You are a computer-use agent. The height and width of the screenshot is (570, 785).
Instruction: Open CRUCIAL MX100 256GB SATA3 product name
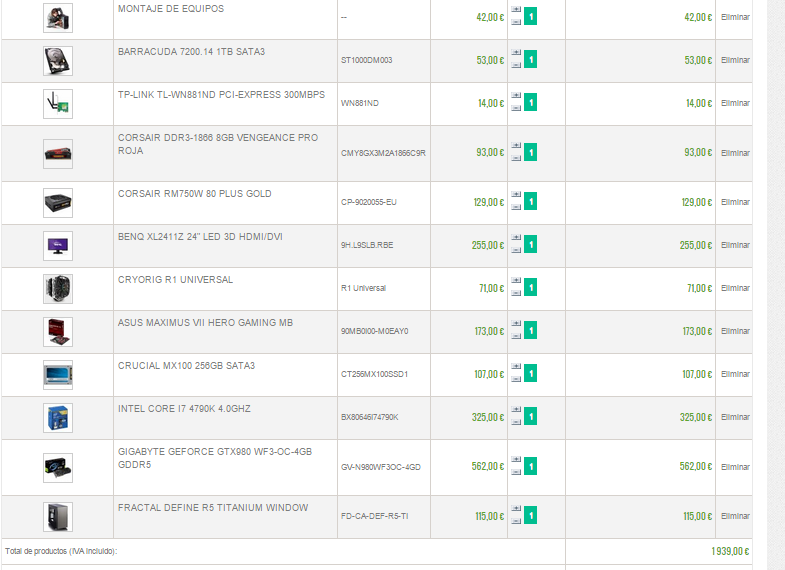[186, 366]
